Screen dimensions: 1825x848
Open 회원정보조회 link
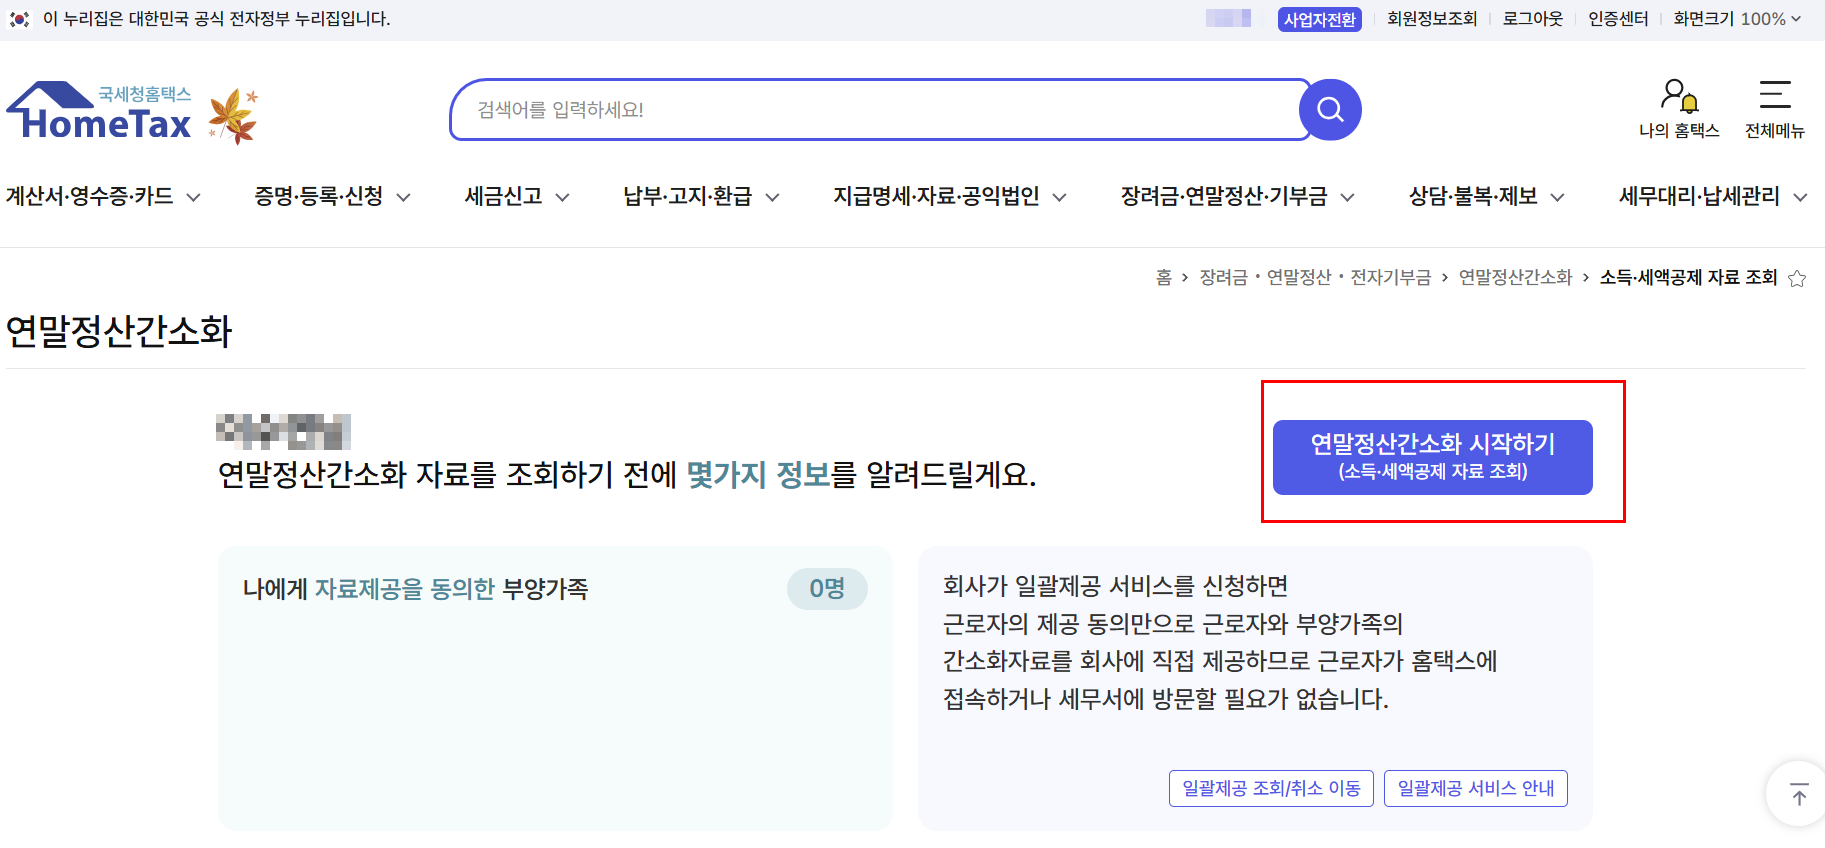1431,19
